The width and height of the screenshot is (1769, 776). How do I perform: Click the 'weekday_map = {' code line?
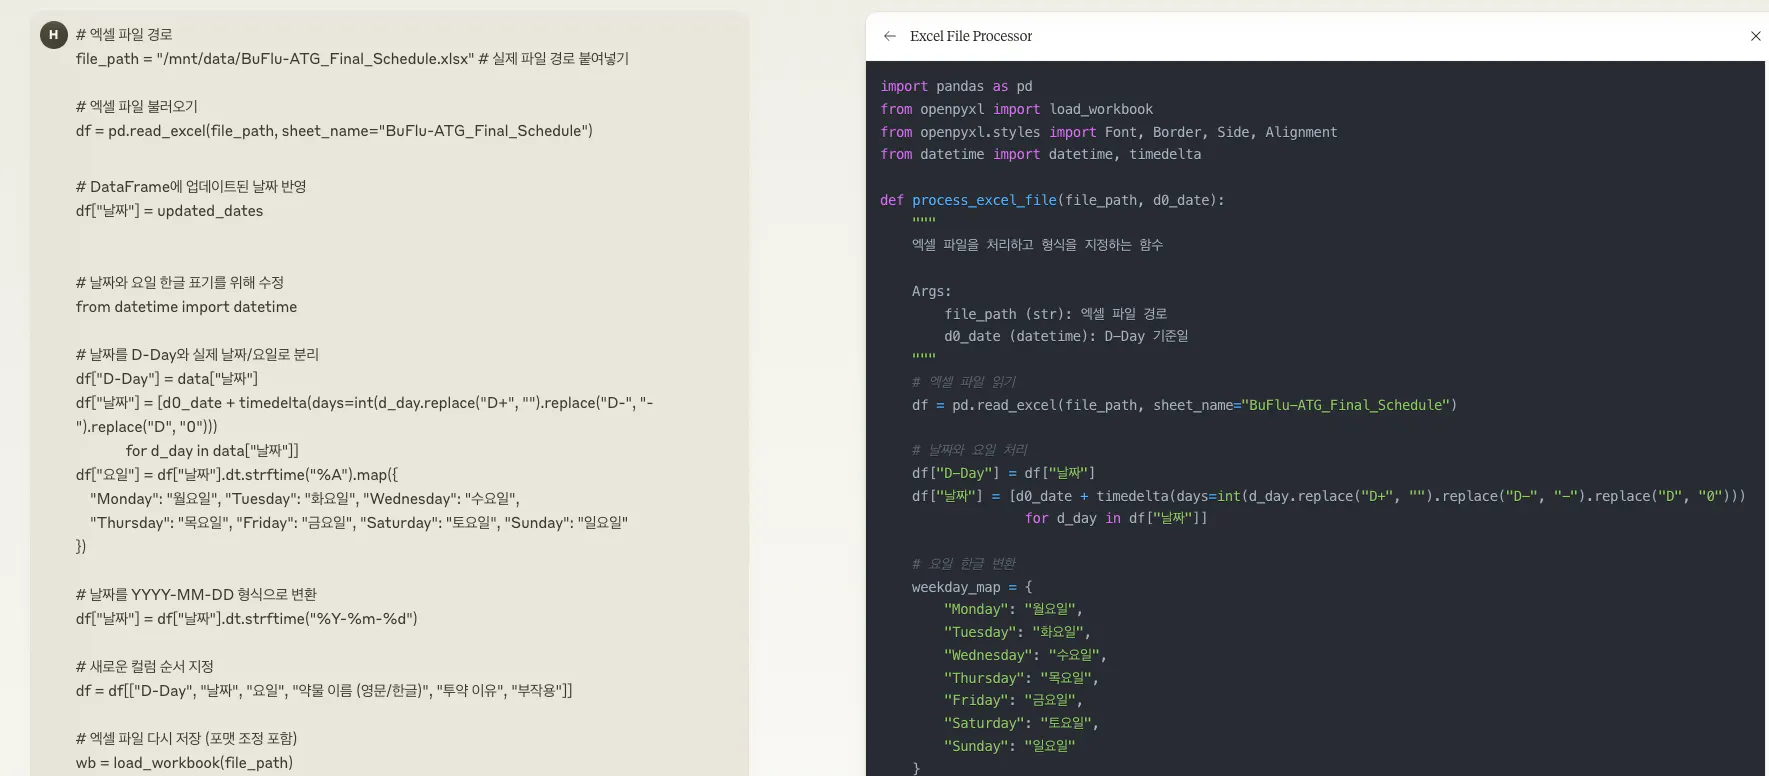click(972, 587)
